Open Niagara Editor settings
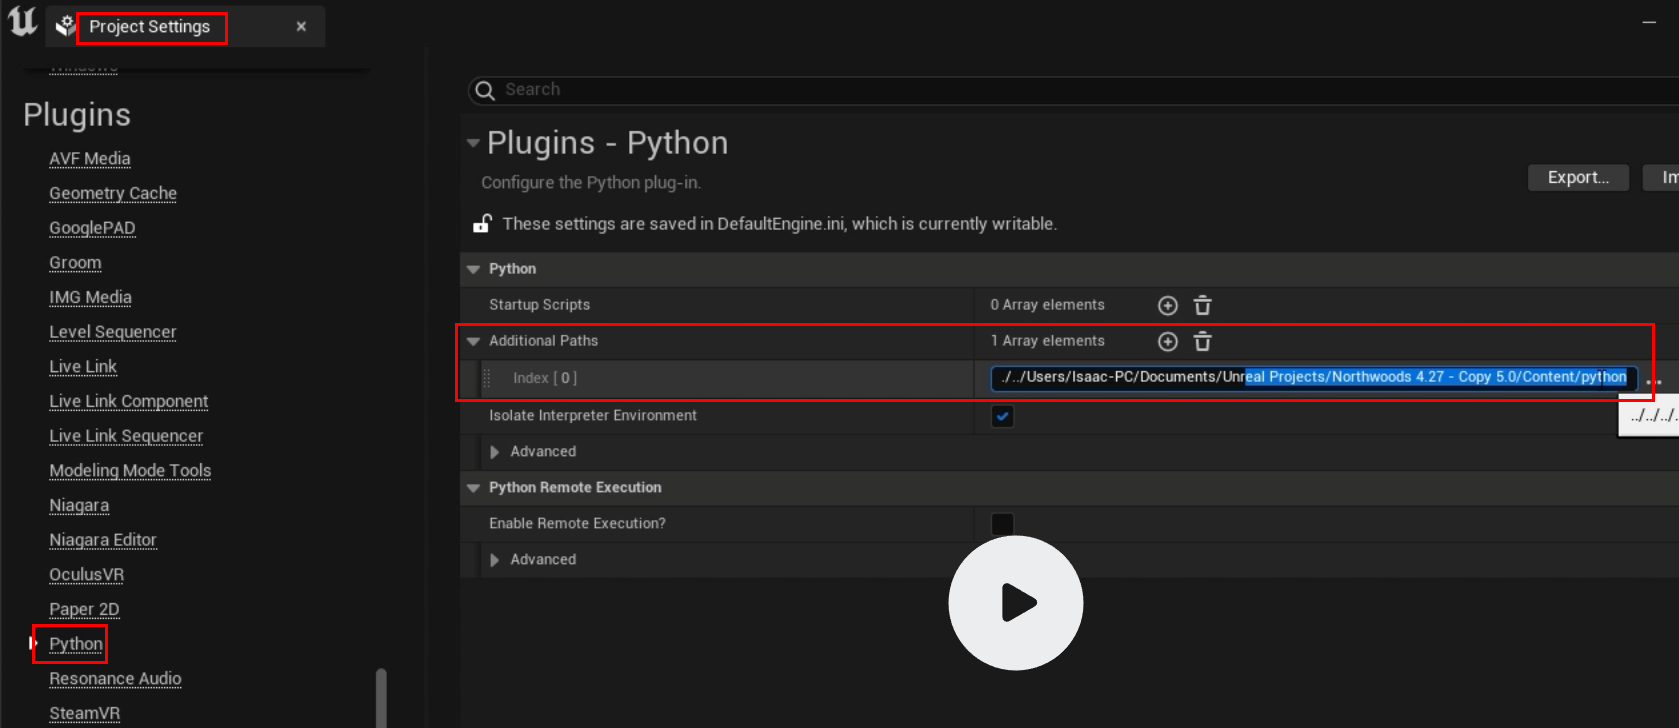Viewport: 1679px width, 728px height. click(103, 540)
